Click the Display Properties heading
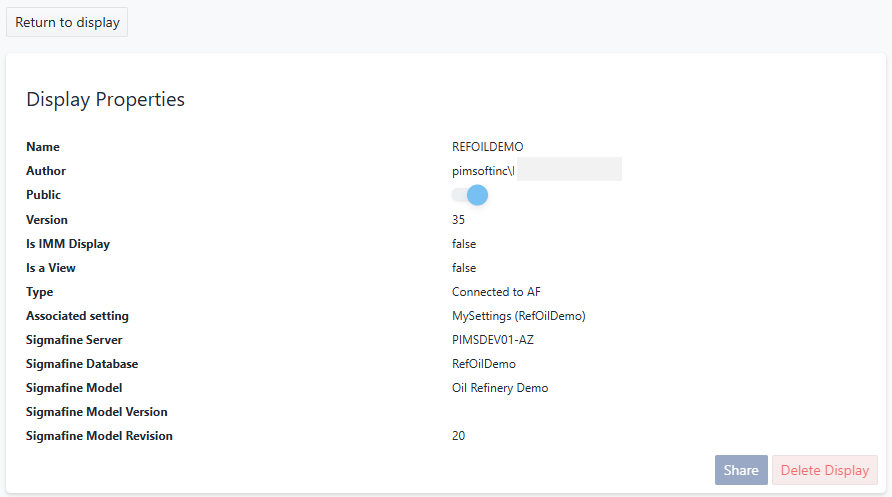892x497 pixels. (x=105, y=99)
